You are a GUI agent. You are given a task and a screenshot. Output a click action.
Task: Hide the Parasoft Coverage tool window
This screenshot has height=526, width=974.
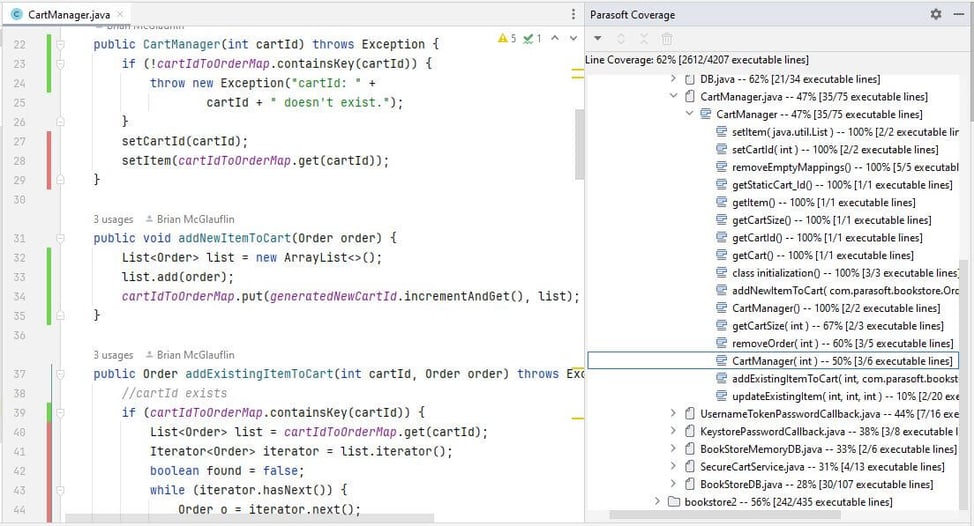pyautogui.click(x=958, y=14)
